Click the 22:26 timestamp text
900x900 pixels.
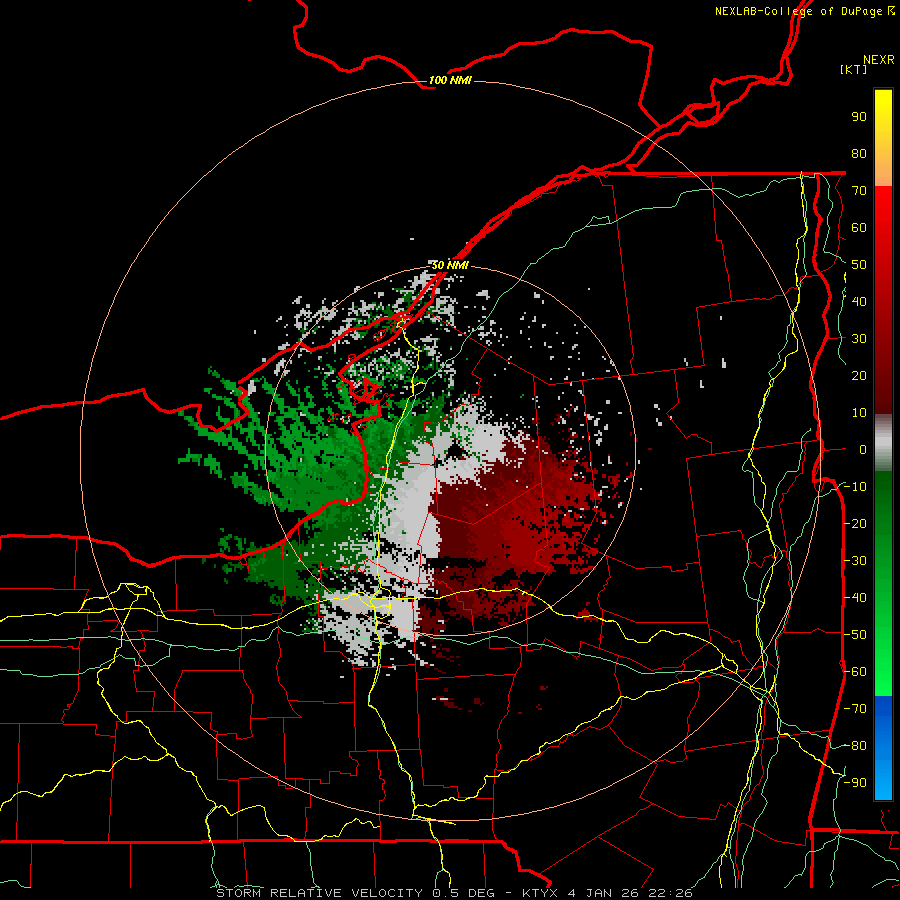pyautogui.click(x=670, y=893)
